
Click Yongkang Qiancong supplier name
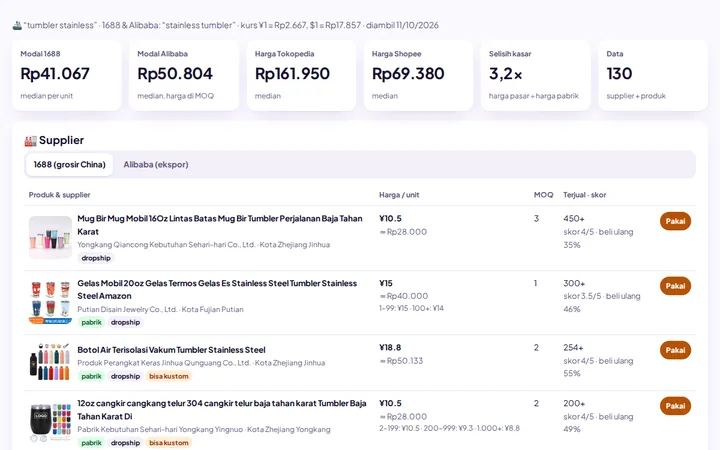click(166, 245)
